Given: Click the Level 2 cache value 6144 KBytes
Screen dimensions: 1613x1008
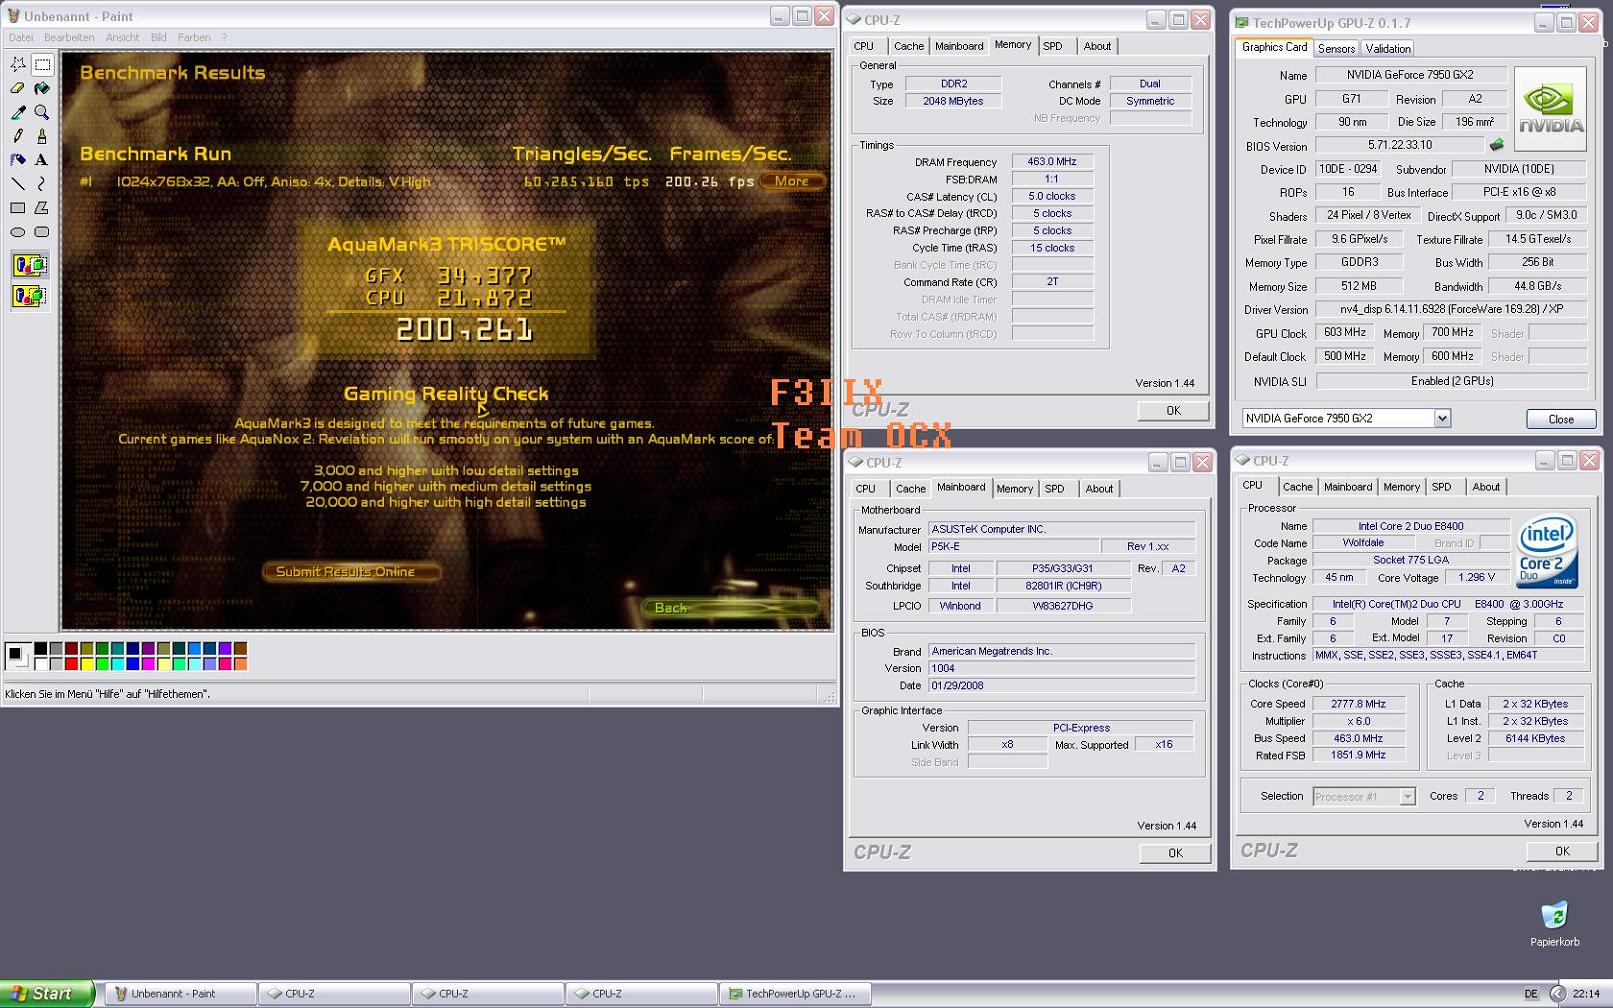Looking at the screenshot, I should [x=1535, y=738].
